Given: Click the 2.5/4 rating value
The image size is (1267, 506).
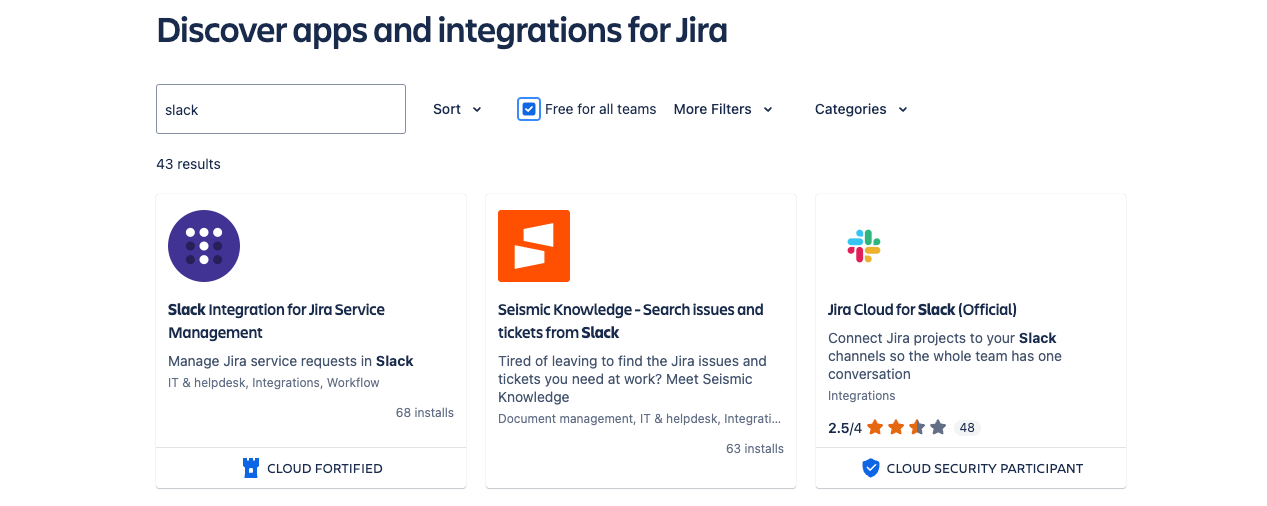Looking at the screenshot, I should point(845,428).
